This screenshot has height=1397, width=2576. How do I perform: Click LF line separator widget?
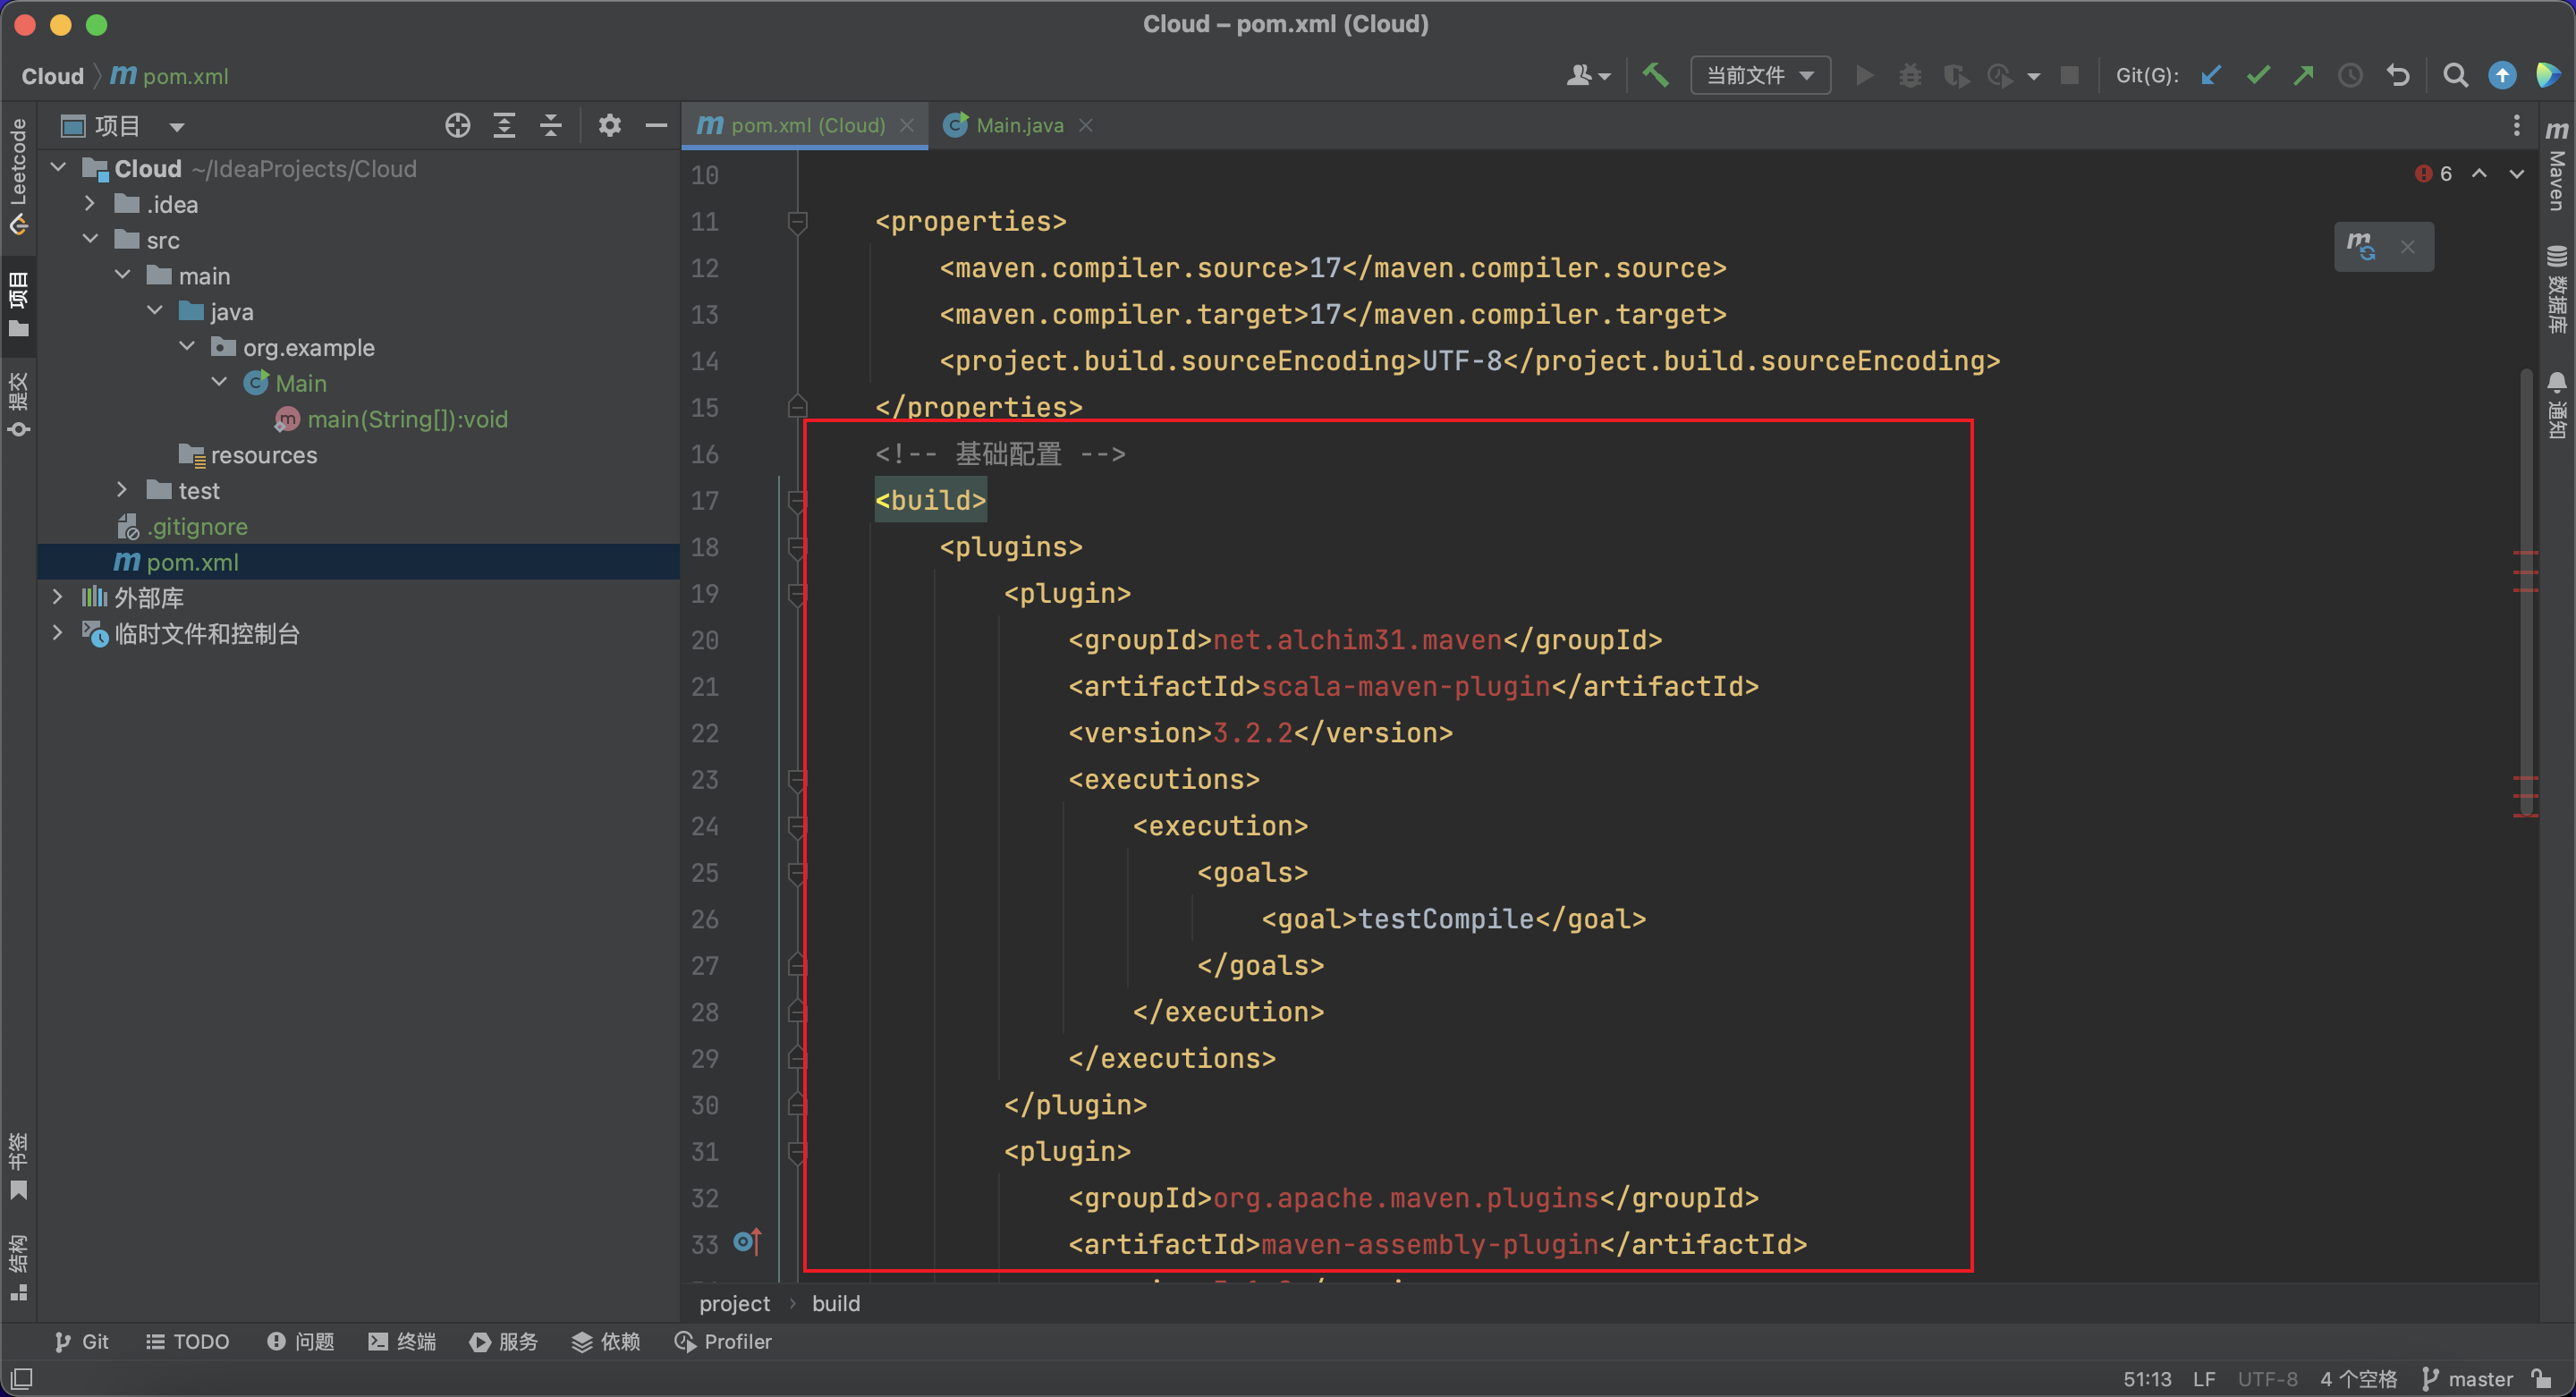pyautogui.click(x=2204, y=1378)
